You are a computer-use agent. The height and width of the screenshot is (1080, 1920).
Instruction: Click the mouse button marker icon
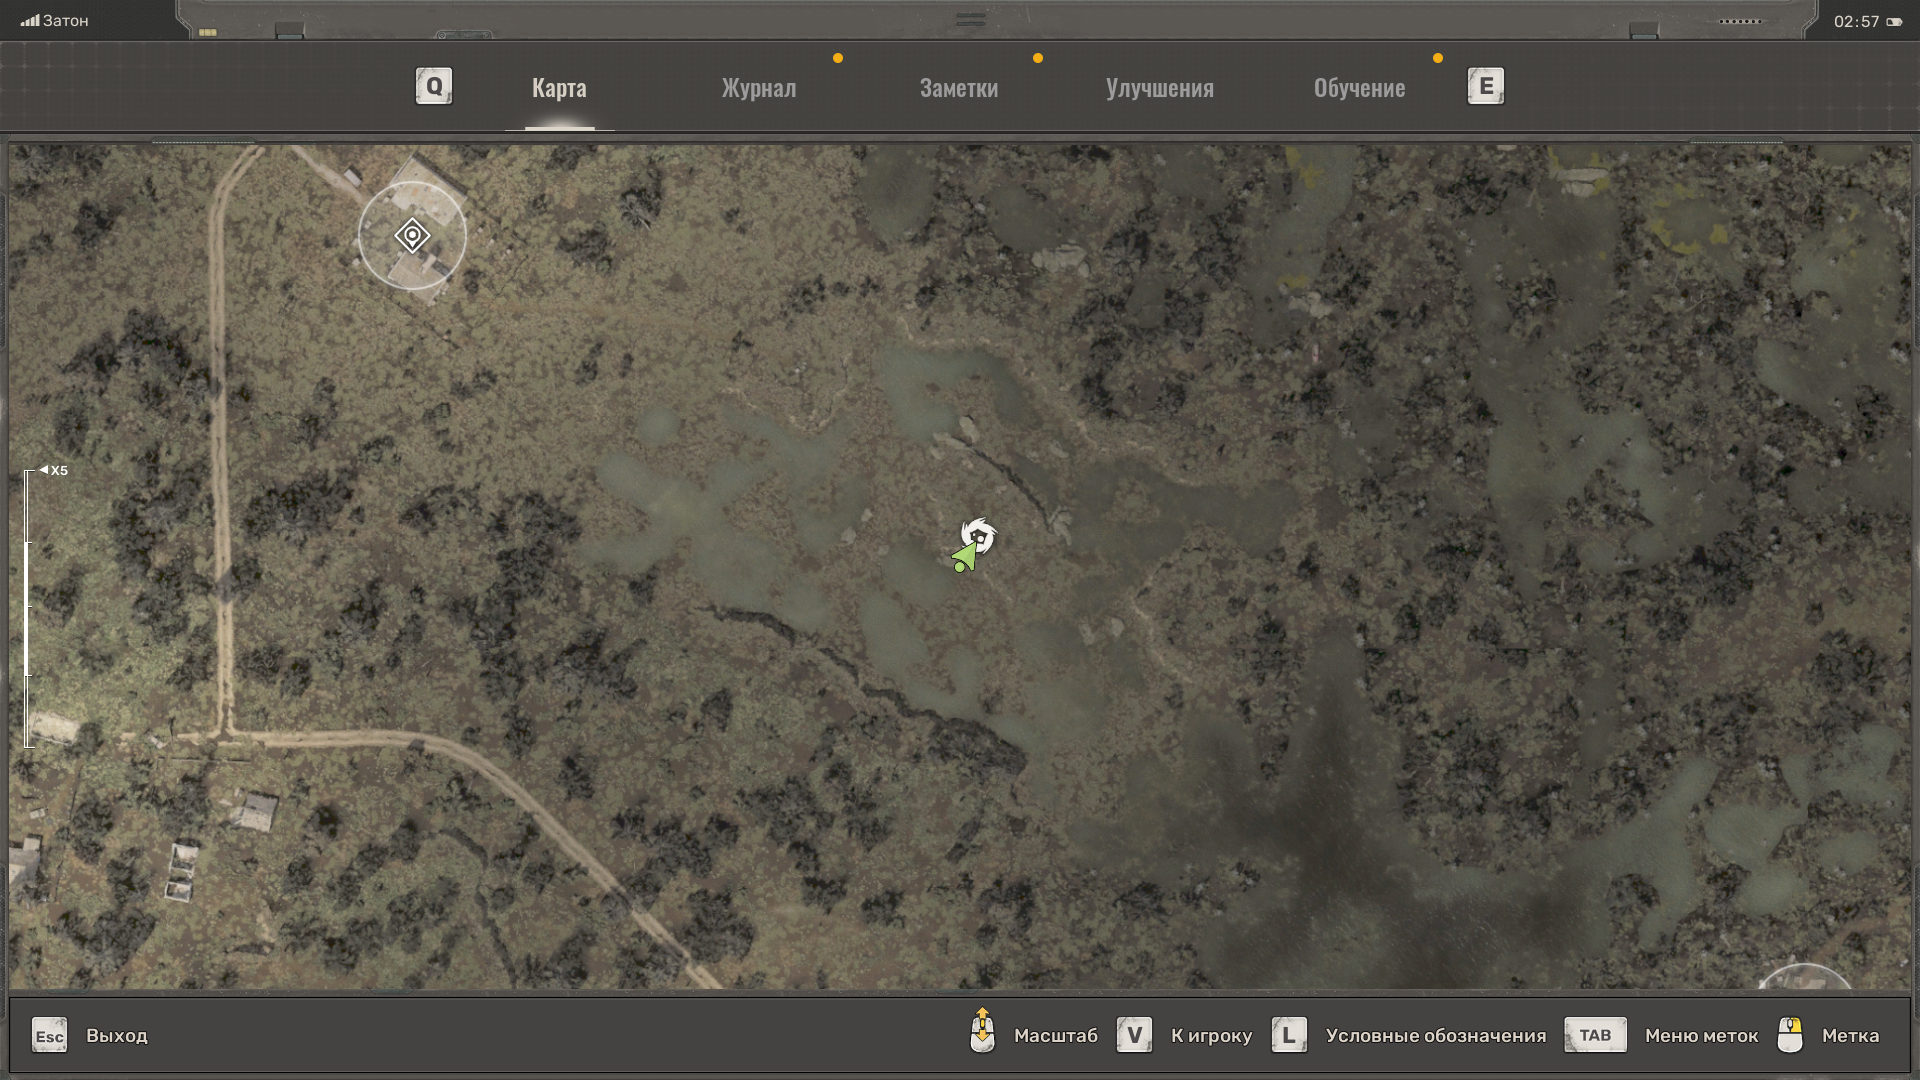(1790, 1035)
